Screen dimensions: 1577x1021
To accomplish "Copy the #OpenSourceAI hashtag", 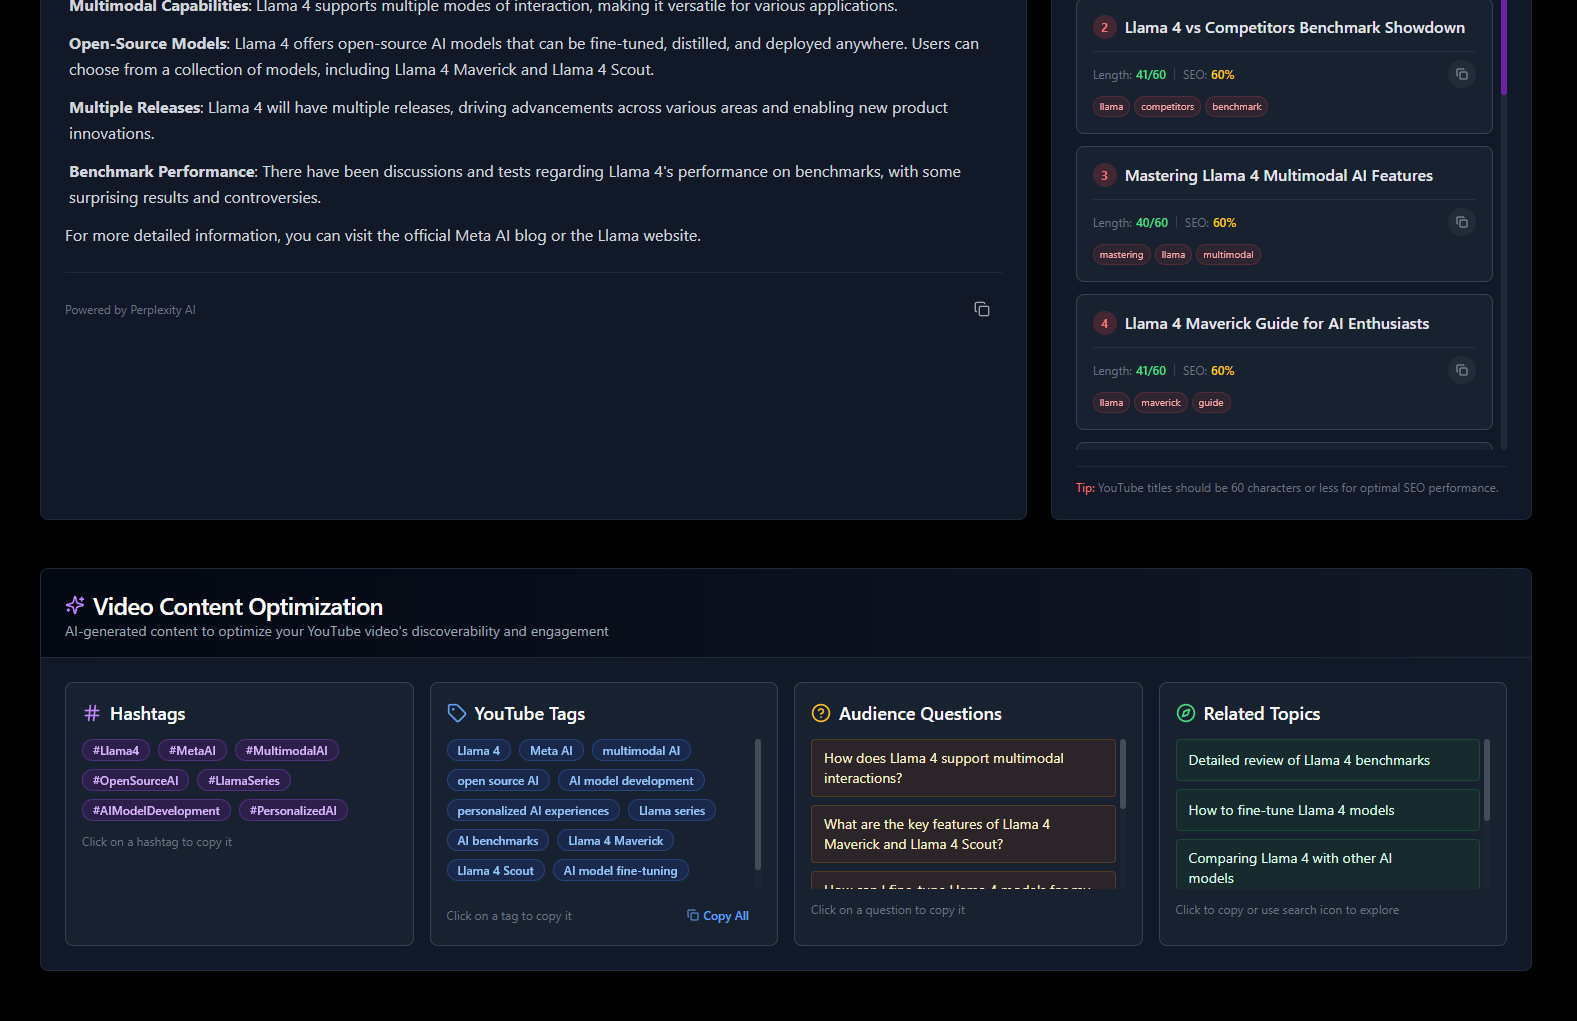I will click(x=136, y=781).
